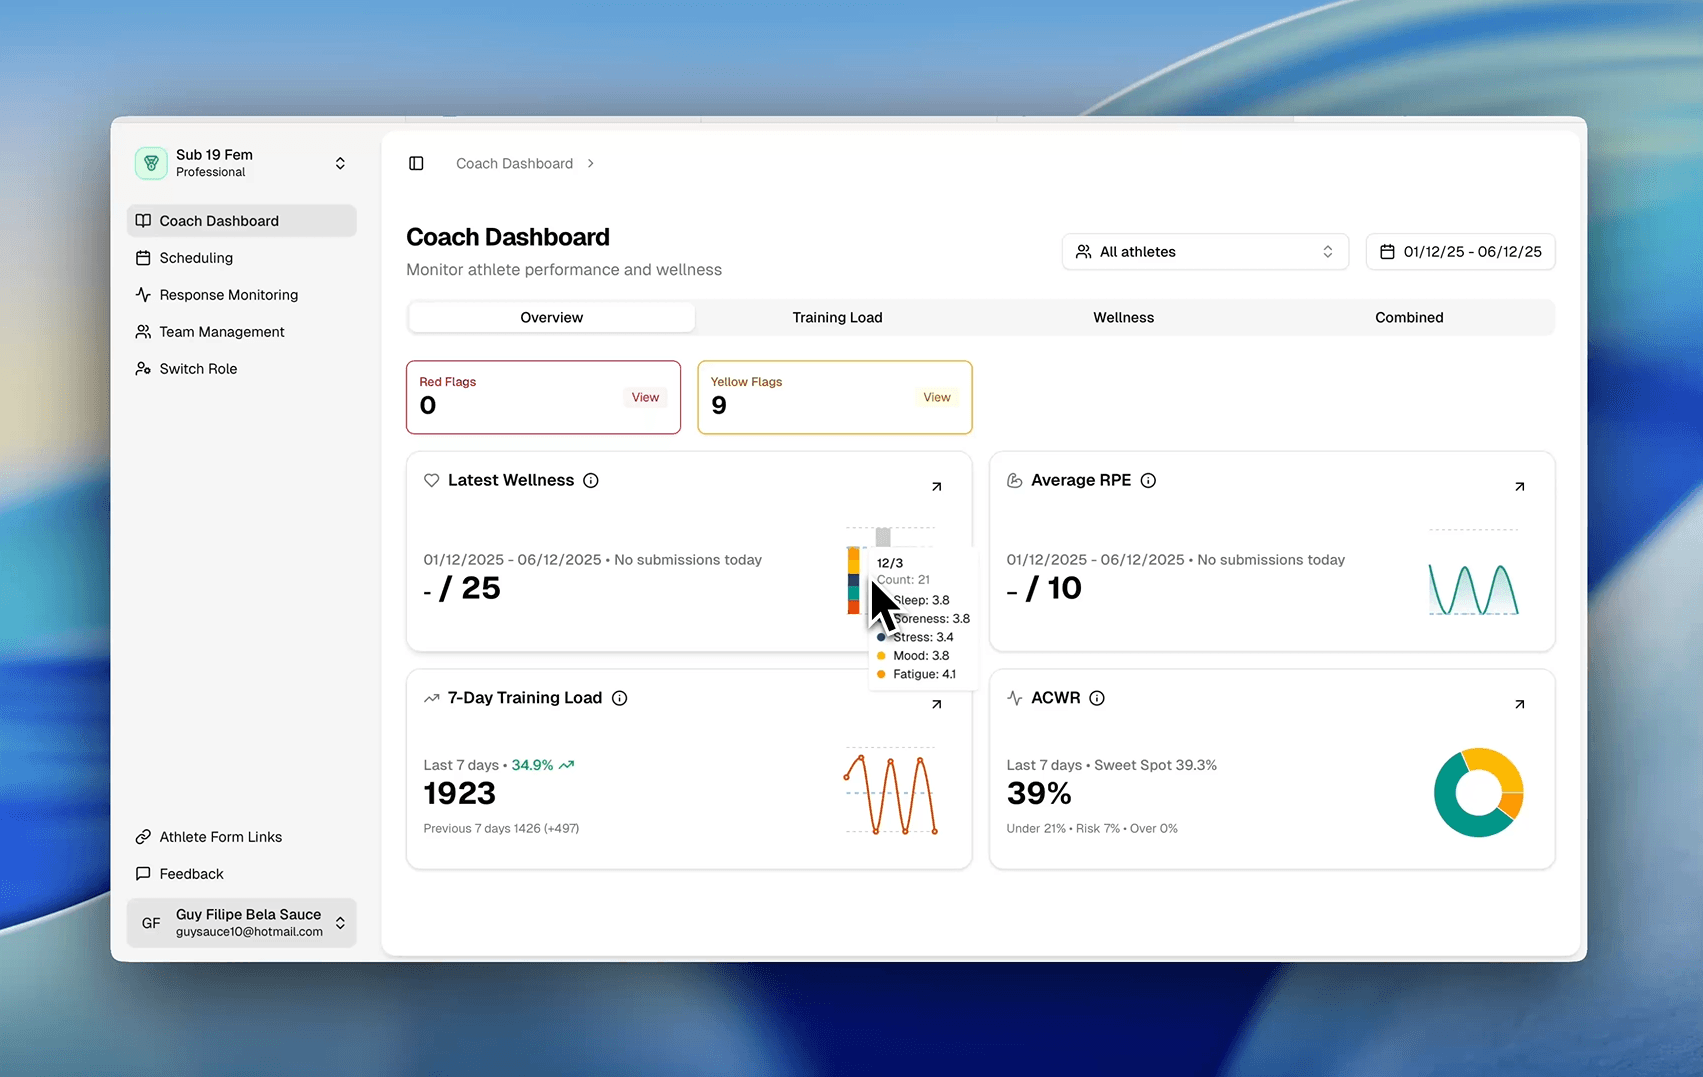
Task: Click Latest Wellness info icon
Action: click(x=591, y=481)
